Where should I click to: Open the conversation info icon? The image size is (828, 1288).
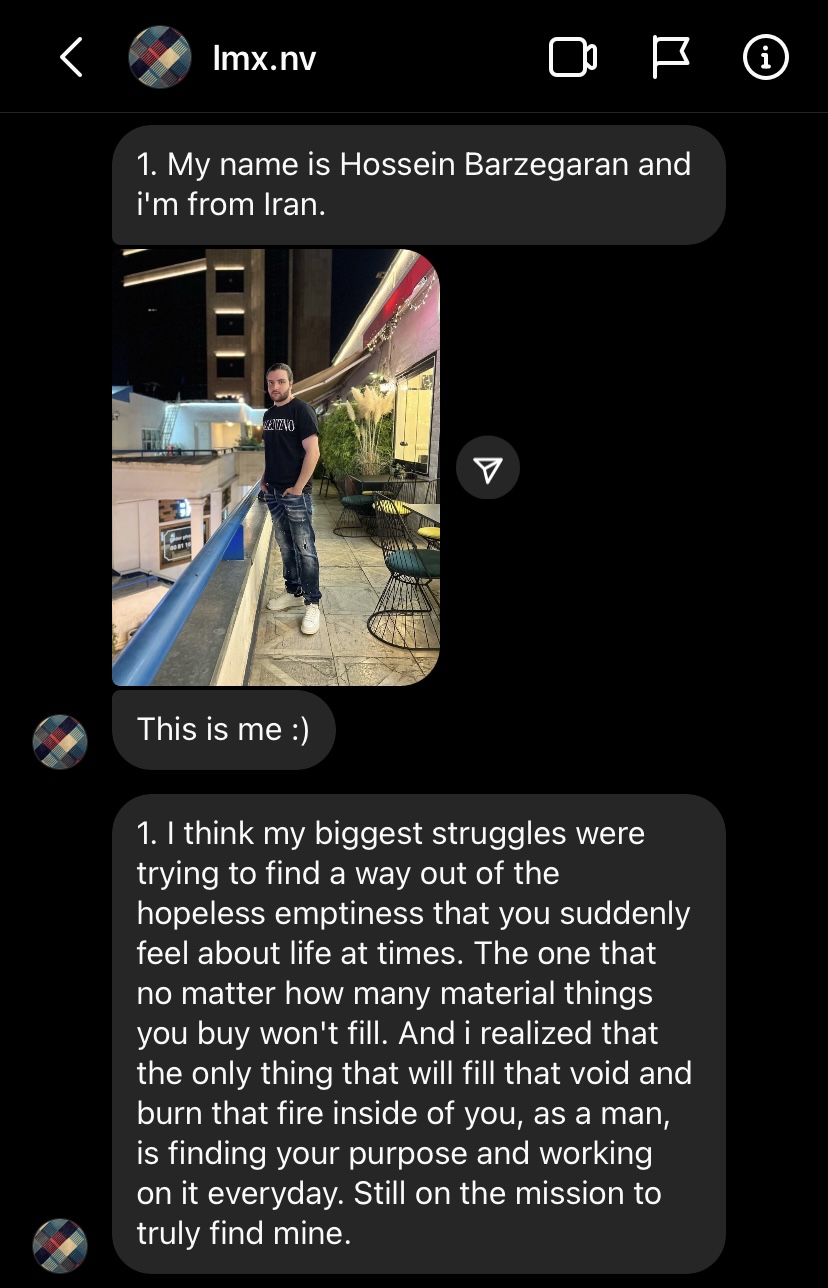(766, 58)
